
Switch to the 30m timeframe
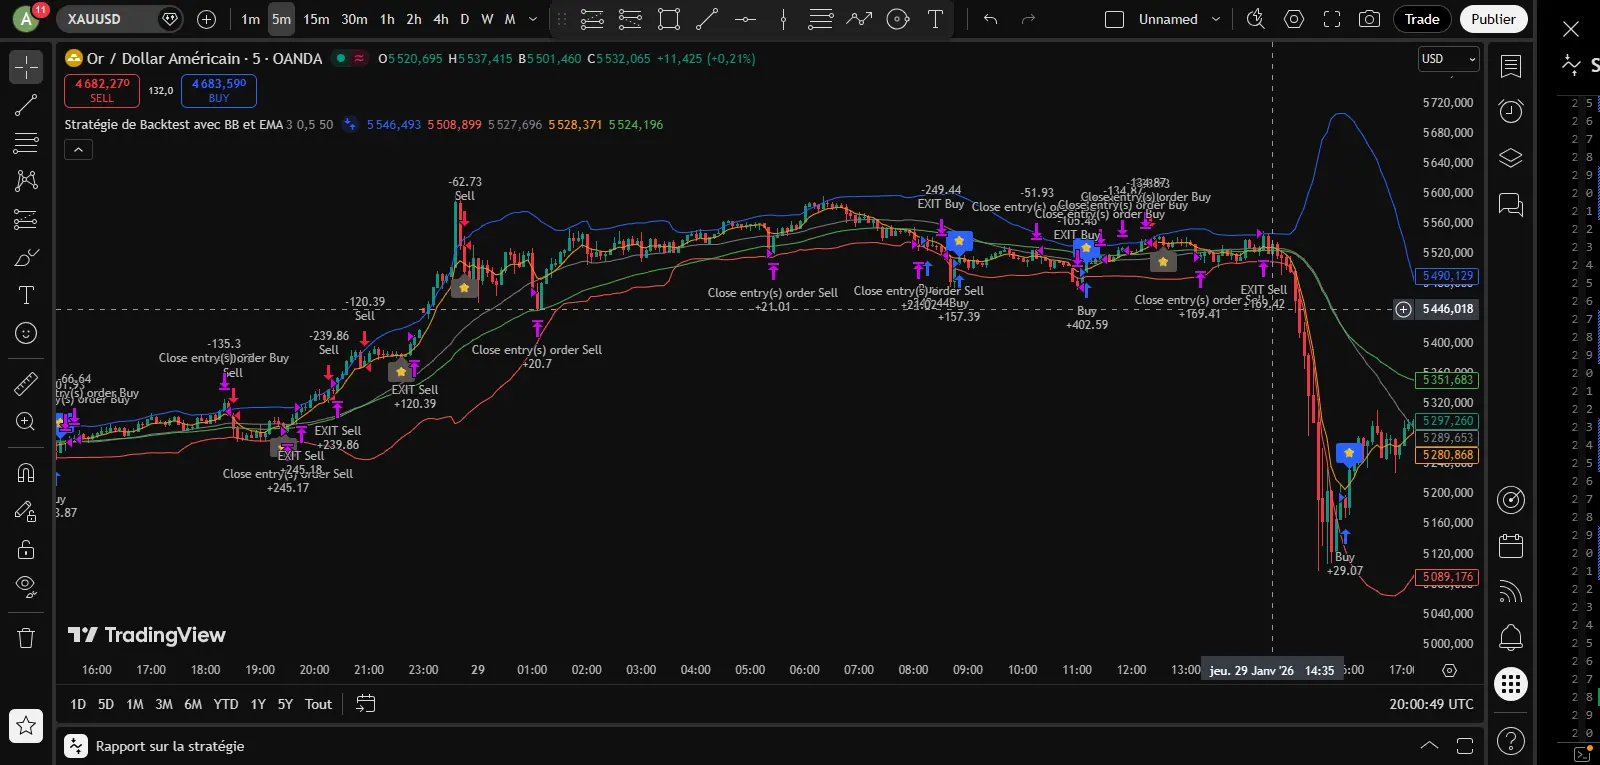tap(354, 19)
